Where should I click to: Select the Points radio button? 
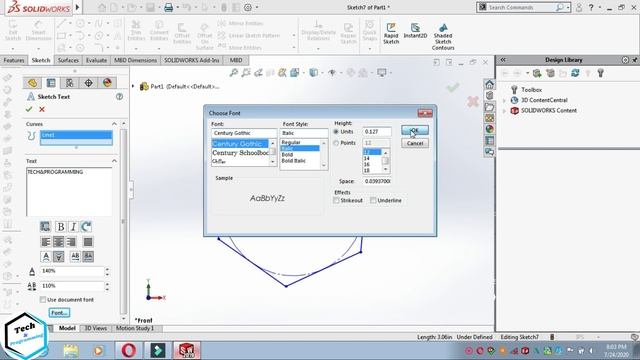[336, 143]
